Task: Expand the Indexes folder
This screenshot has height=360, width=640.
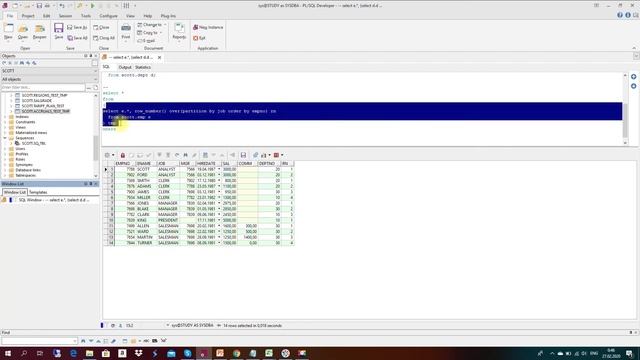Action: pyautogui.click(x=5, y=117)
